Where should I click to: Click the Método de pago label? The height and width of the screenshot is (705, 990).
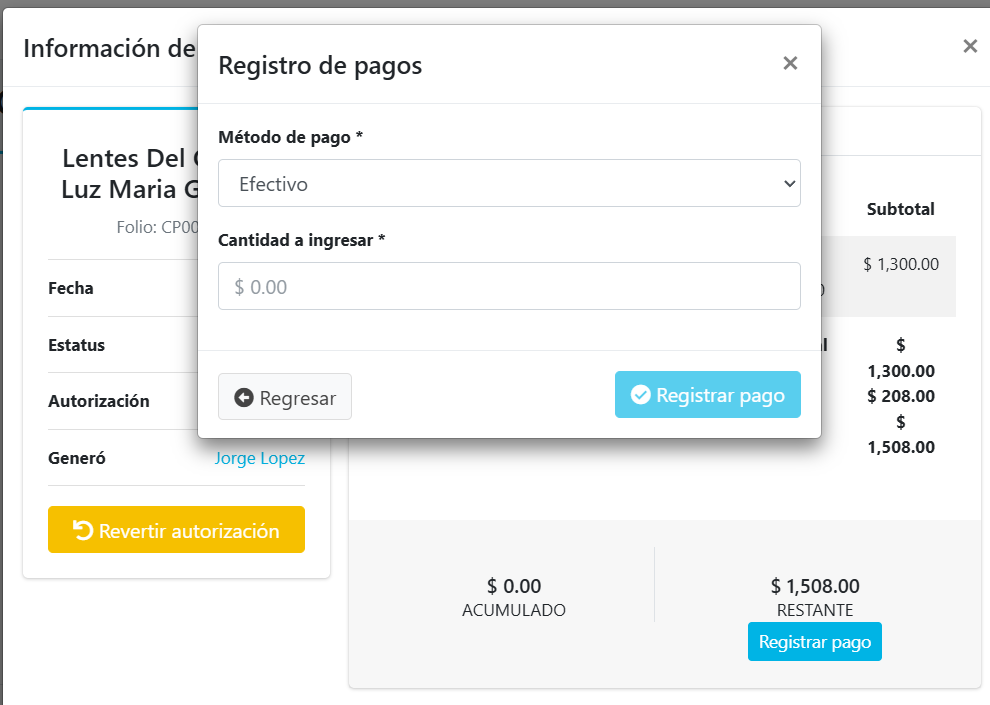point(290,137)
